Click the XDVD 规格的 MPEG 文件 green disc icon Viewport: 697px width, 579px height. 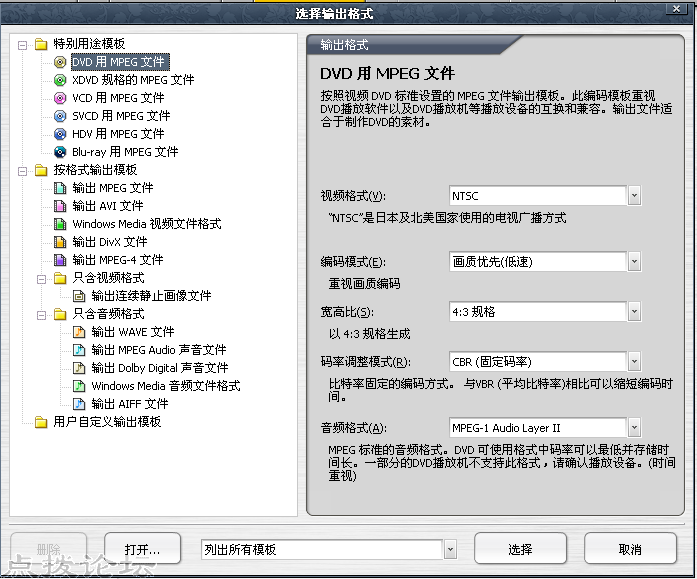pyautogui.click(x=60, y=80)
